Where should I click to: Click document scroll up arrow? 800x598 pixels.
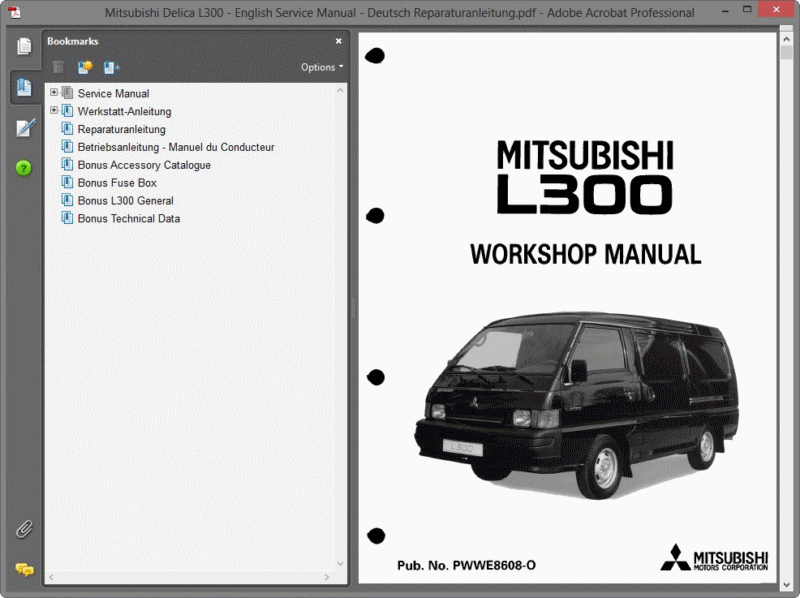[x=786, y=39]
